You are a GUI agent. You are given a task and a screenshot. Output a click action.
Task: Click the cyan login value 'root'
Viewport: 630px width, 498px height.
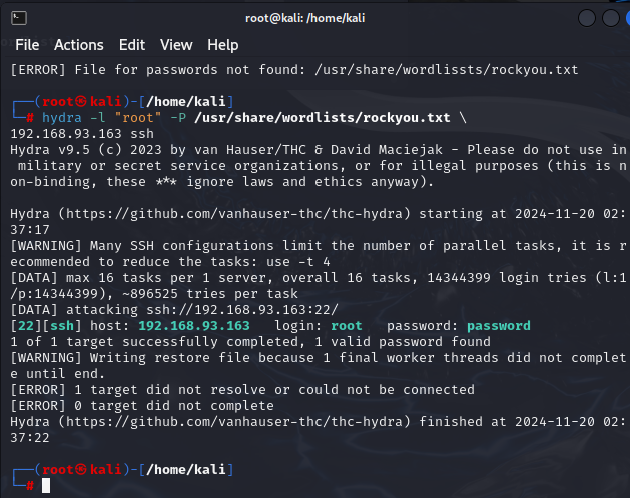[347, 326]
